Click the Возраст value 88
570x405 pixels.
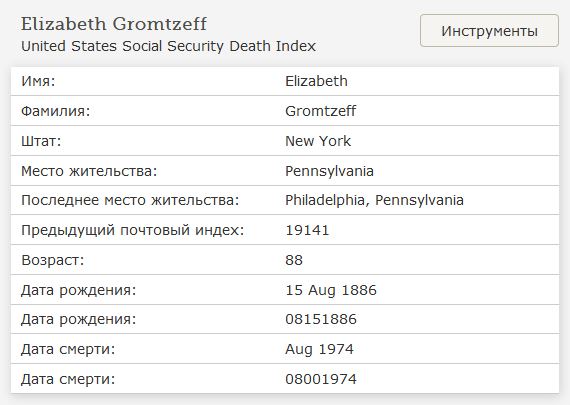point(294,260)
